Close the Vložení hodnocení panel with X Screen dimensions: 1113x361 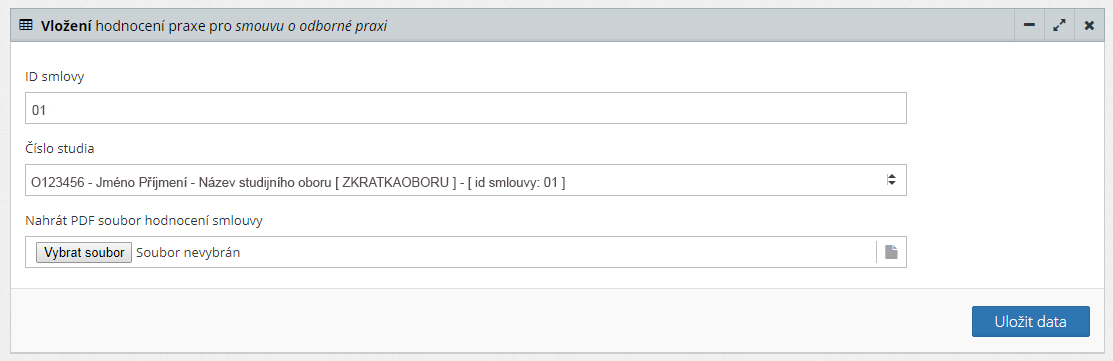click(x=1089, y=26)
